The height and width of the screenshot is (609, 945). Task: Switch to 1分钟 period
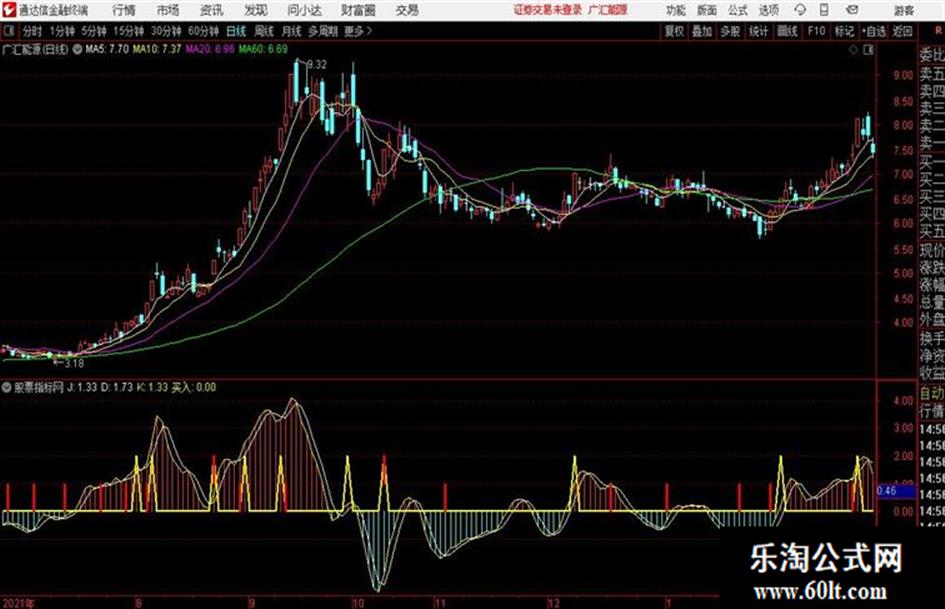point(62,31)
